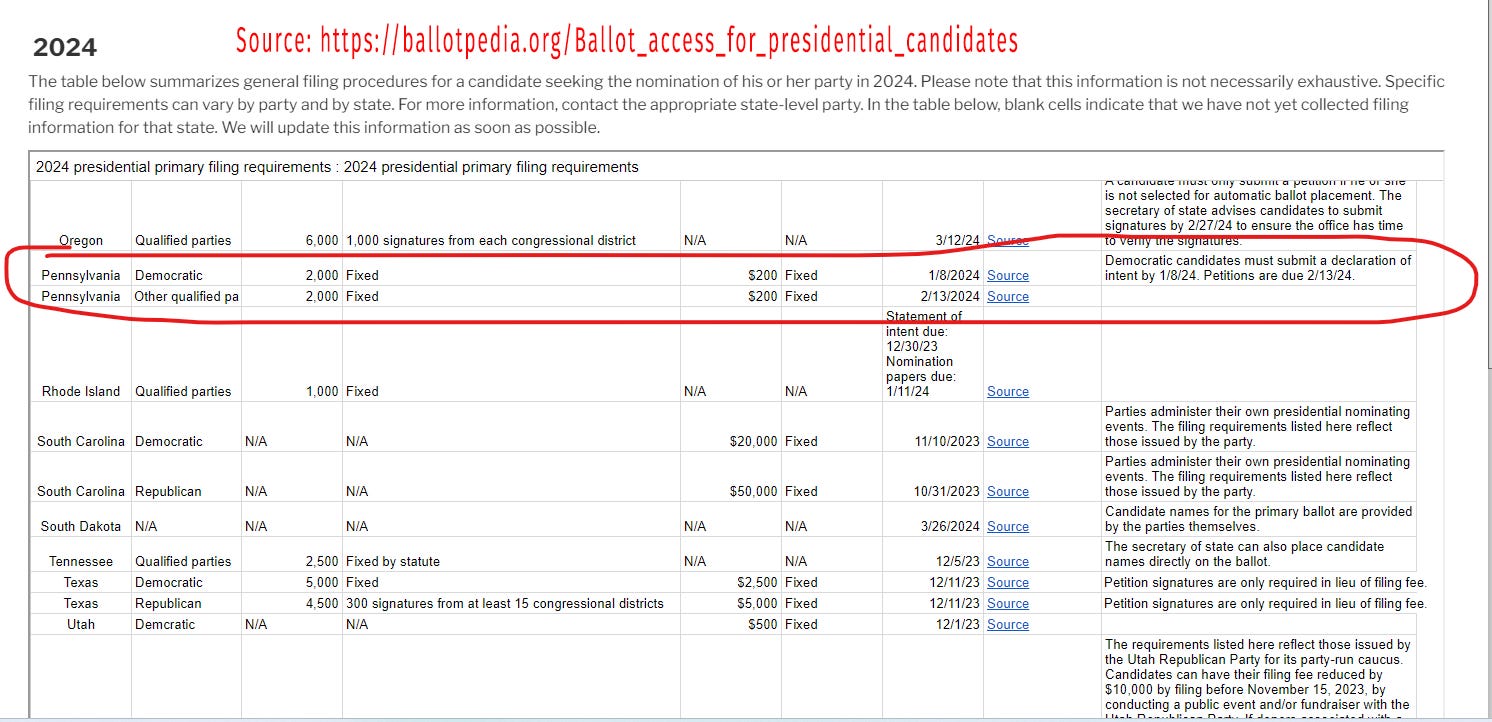Viewport: 1492px width, 722px height.
Task: Open Source link for South Dakota row
Action: (x=1007, y=526)
